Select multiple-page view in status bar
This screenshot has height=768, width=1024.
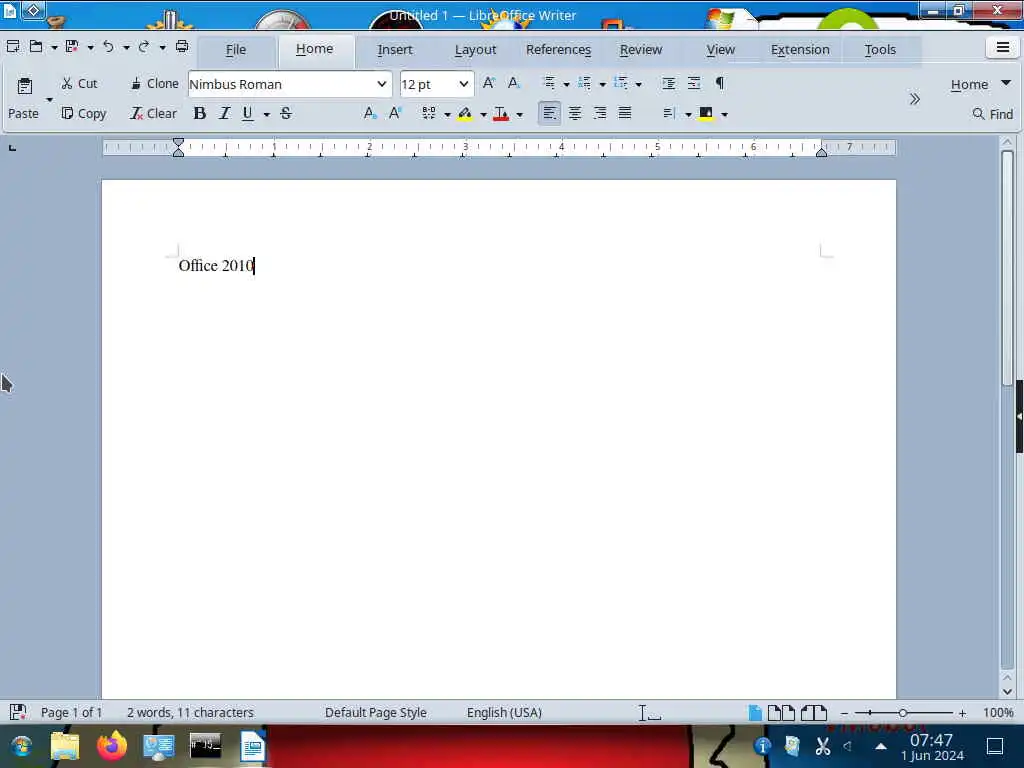(781, 712)
